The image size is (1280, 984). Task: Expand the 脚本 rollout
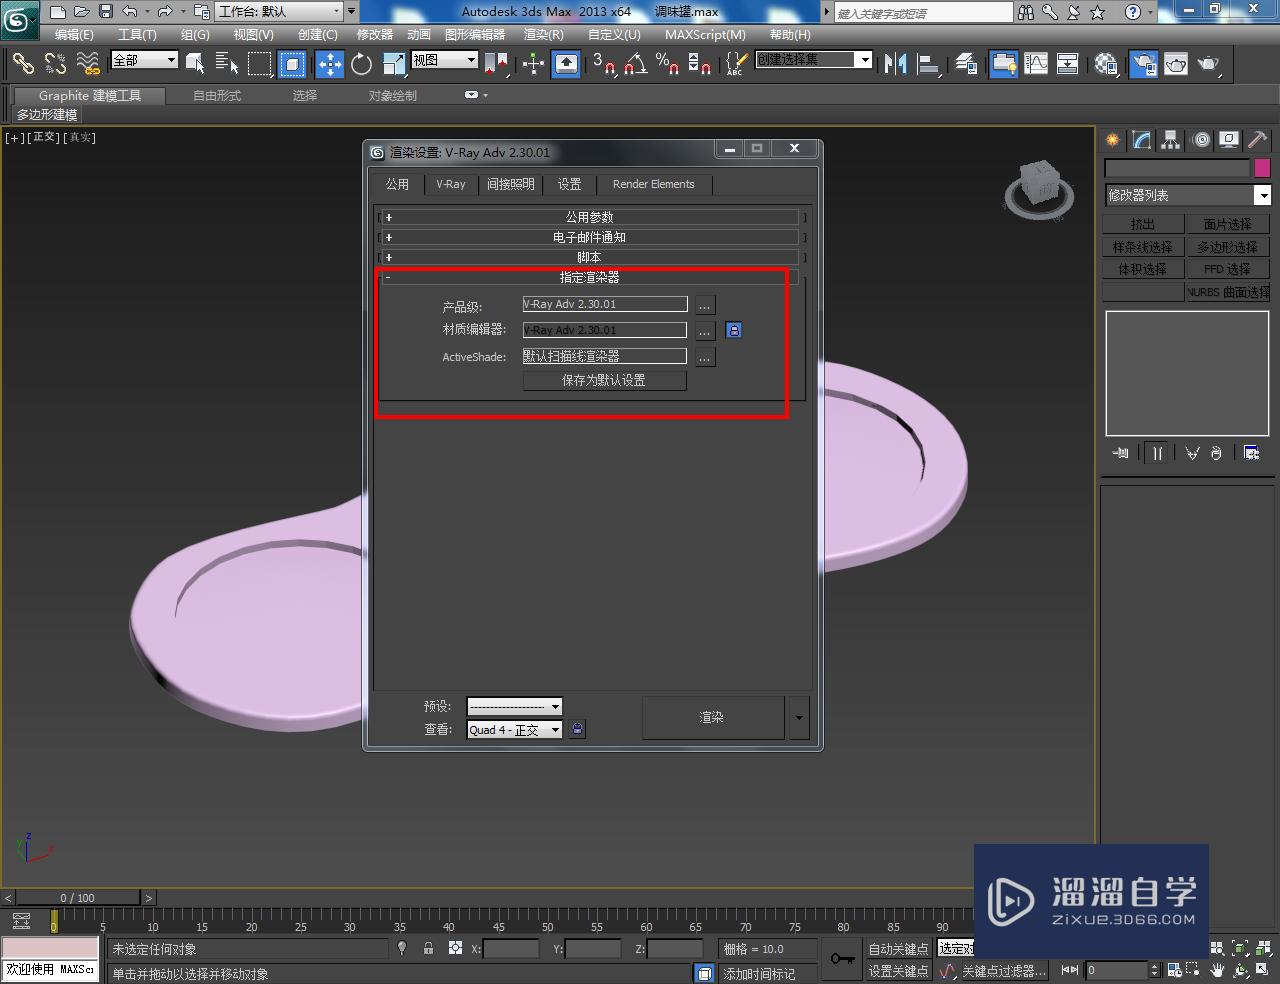tap(590, 257)
